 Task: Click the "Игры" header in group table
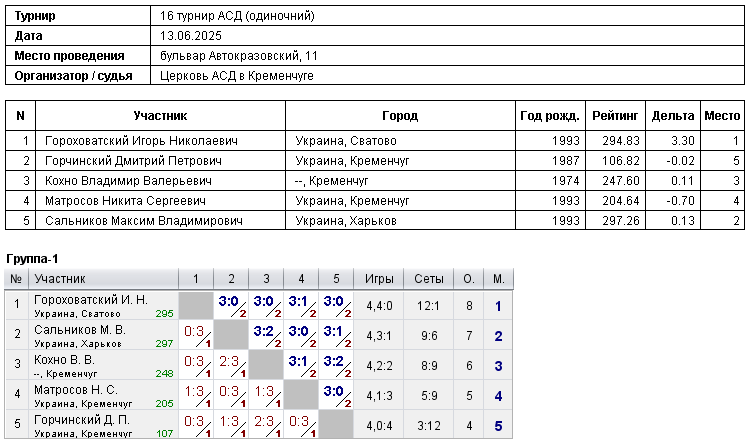click(379, 279)
